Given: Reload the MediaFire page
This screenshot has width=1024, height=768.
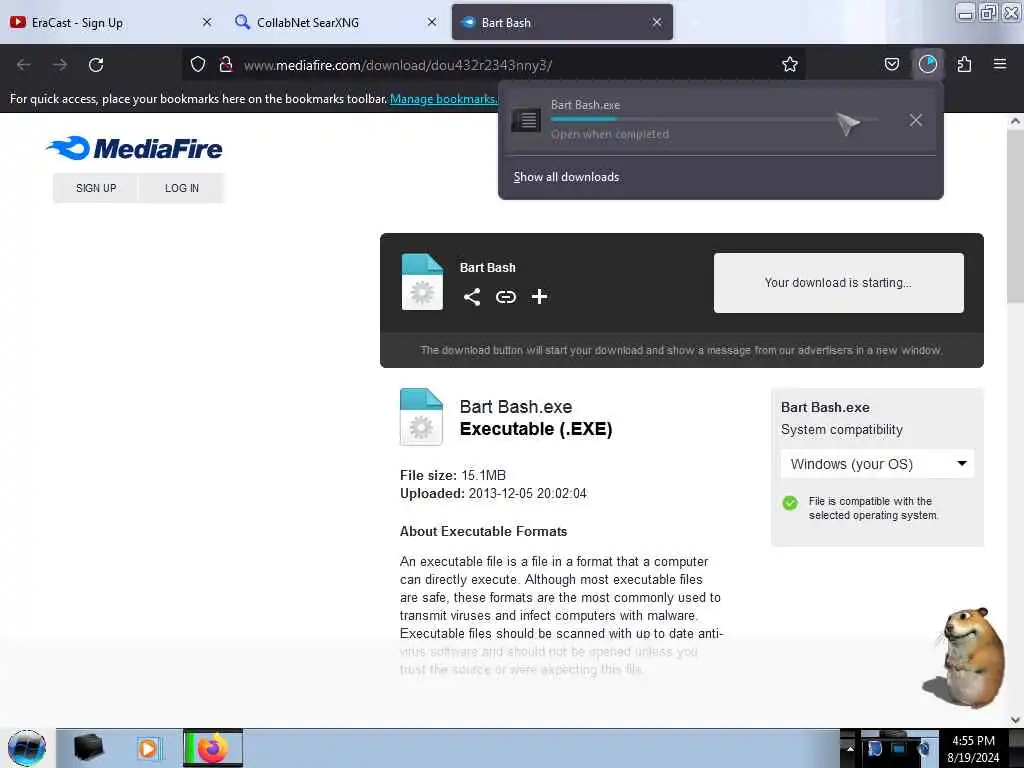Looking at the screenshot, I should tap(96, 65).
